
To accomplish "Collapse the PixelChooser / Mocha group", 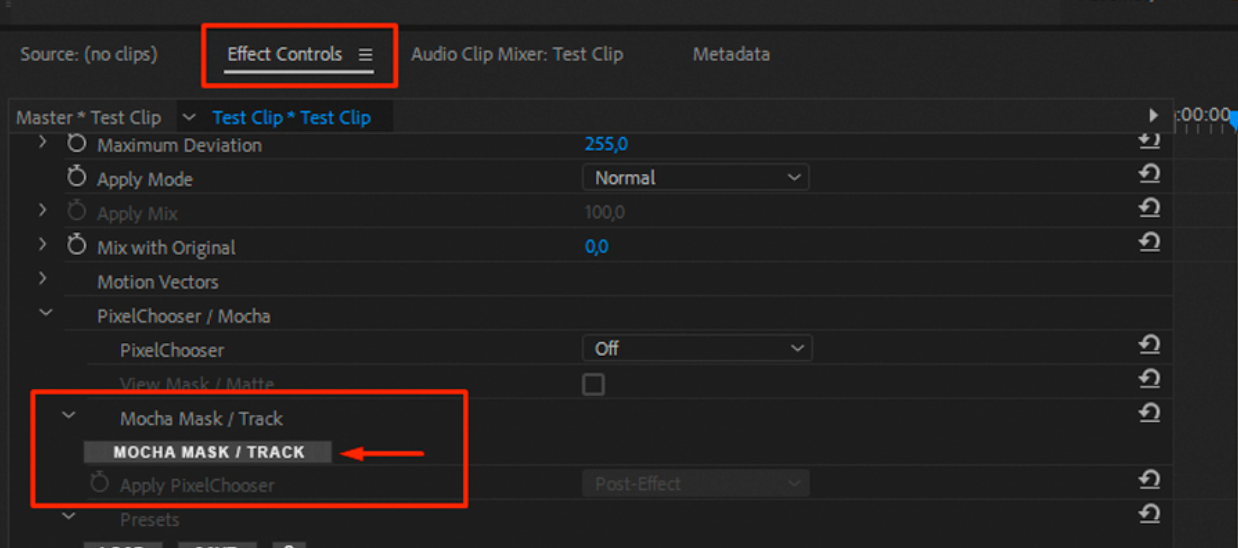I will 45,314.
